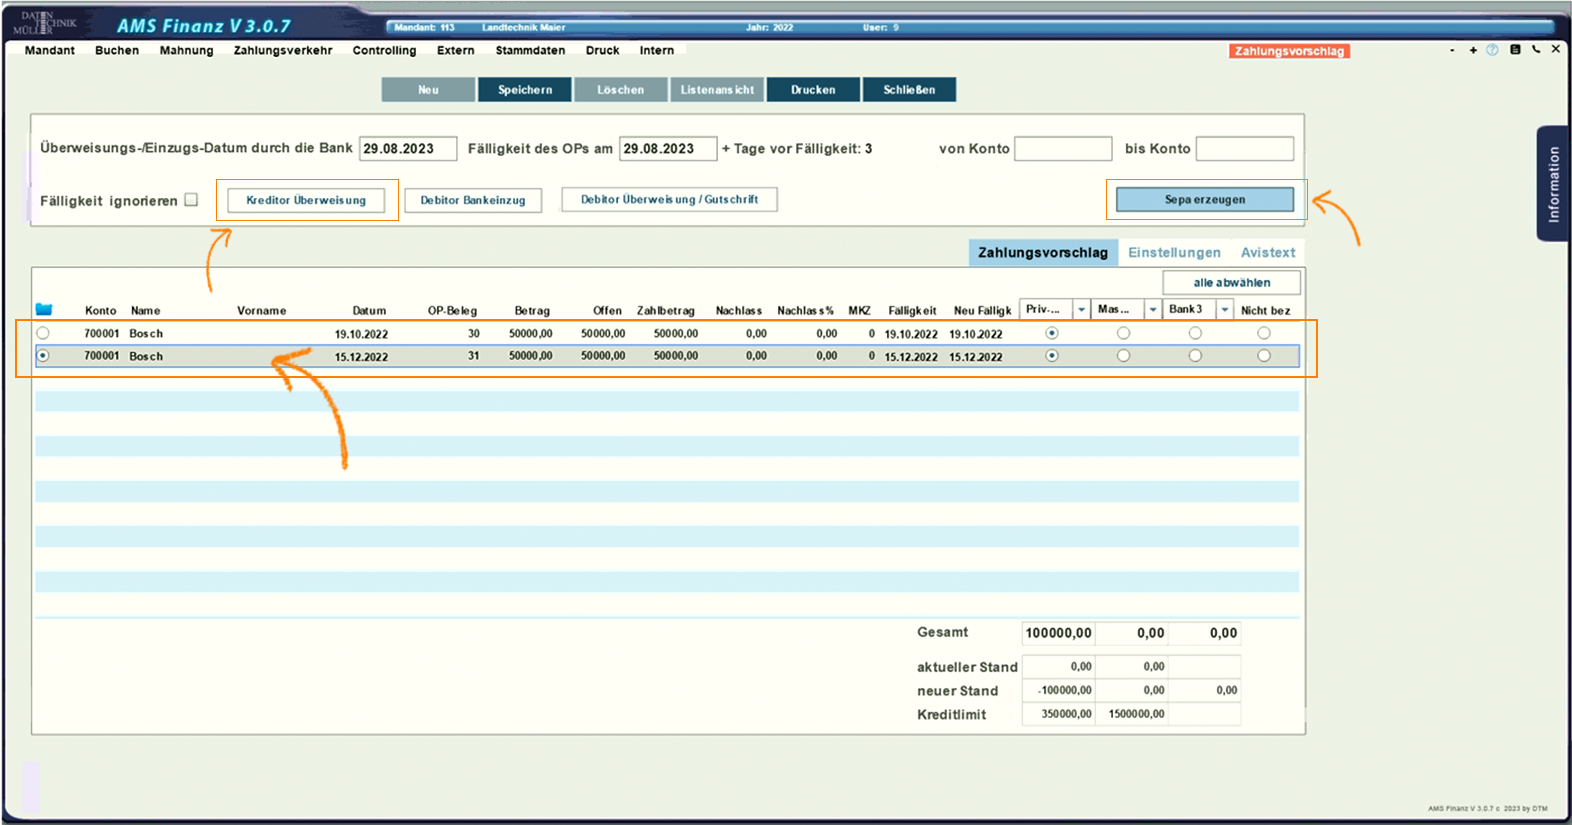Expand the Priv-... bank column dropdown
Screen dimensions: 1572x825
point(1081,310)
